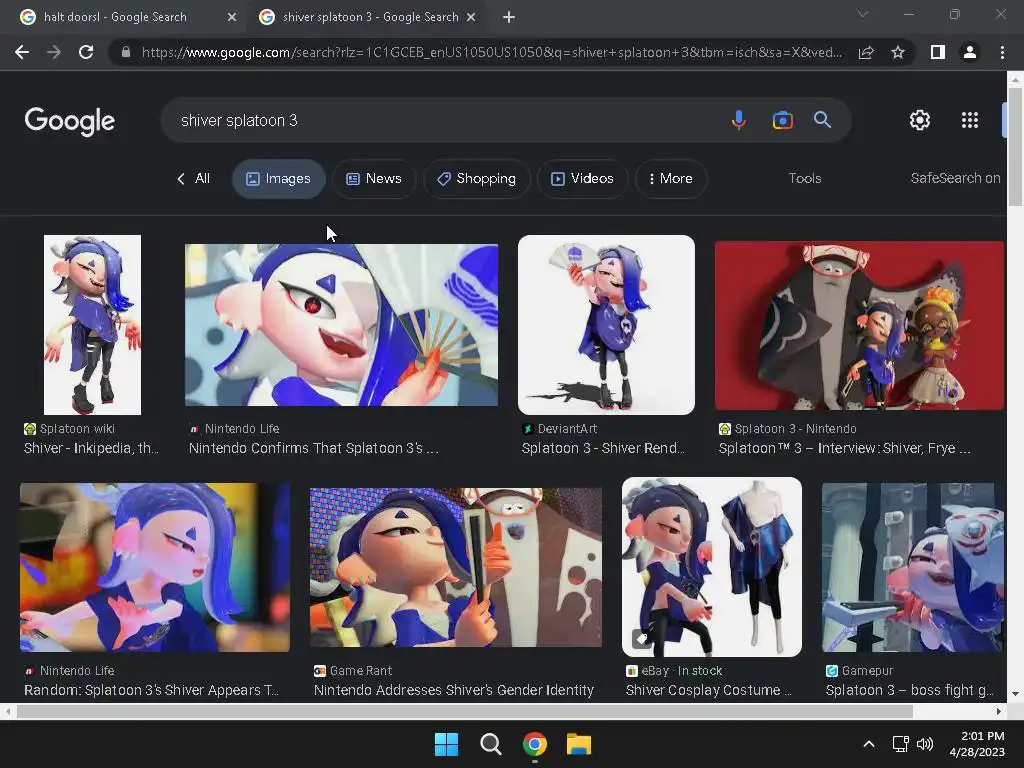Viewport: 1024px width, 768px height.
Task: Open the tab search chevron
Action: (x=863, y=14)
